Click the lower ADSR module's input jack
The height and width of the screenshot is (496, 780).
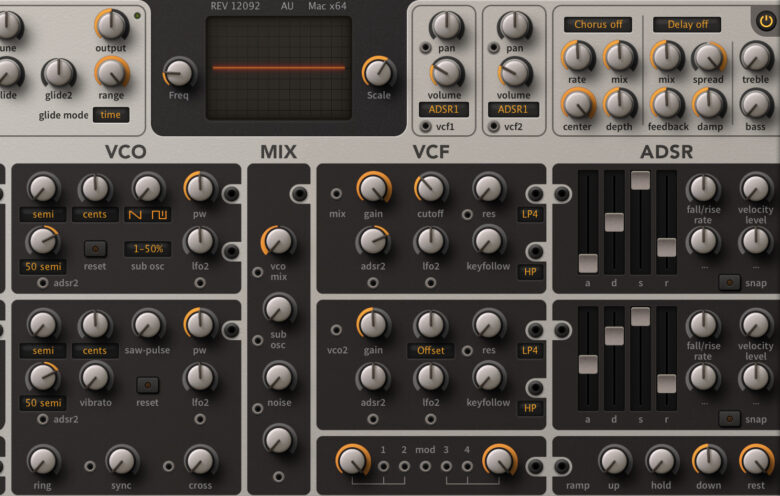point(562,330)
